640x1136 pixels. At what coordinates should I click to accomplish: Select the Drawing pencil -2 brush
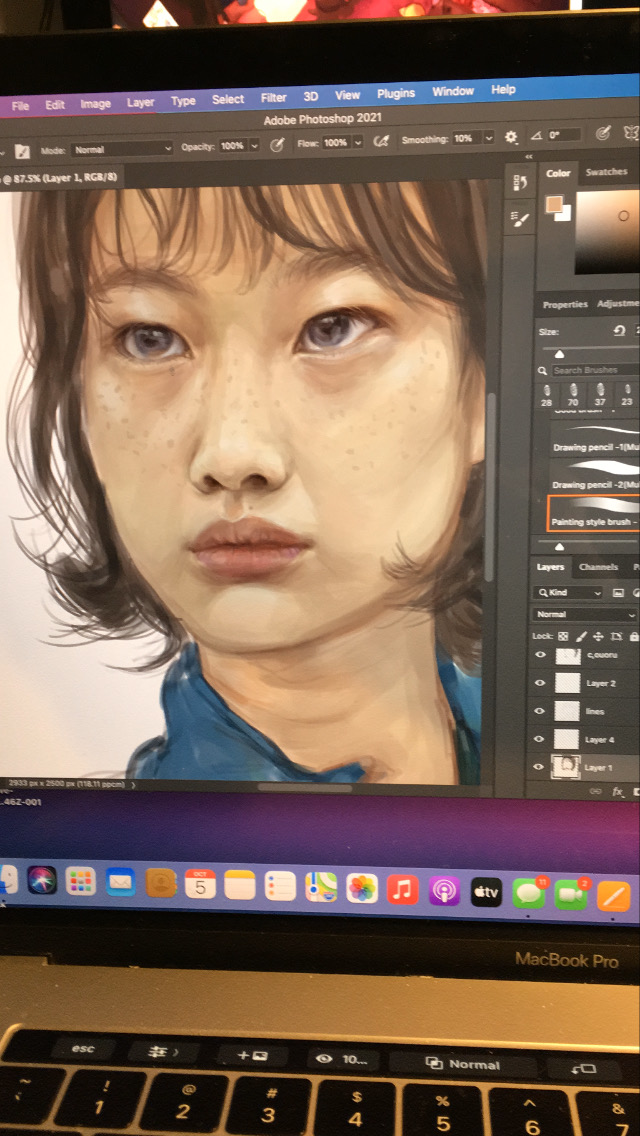coord(594,475)
